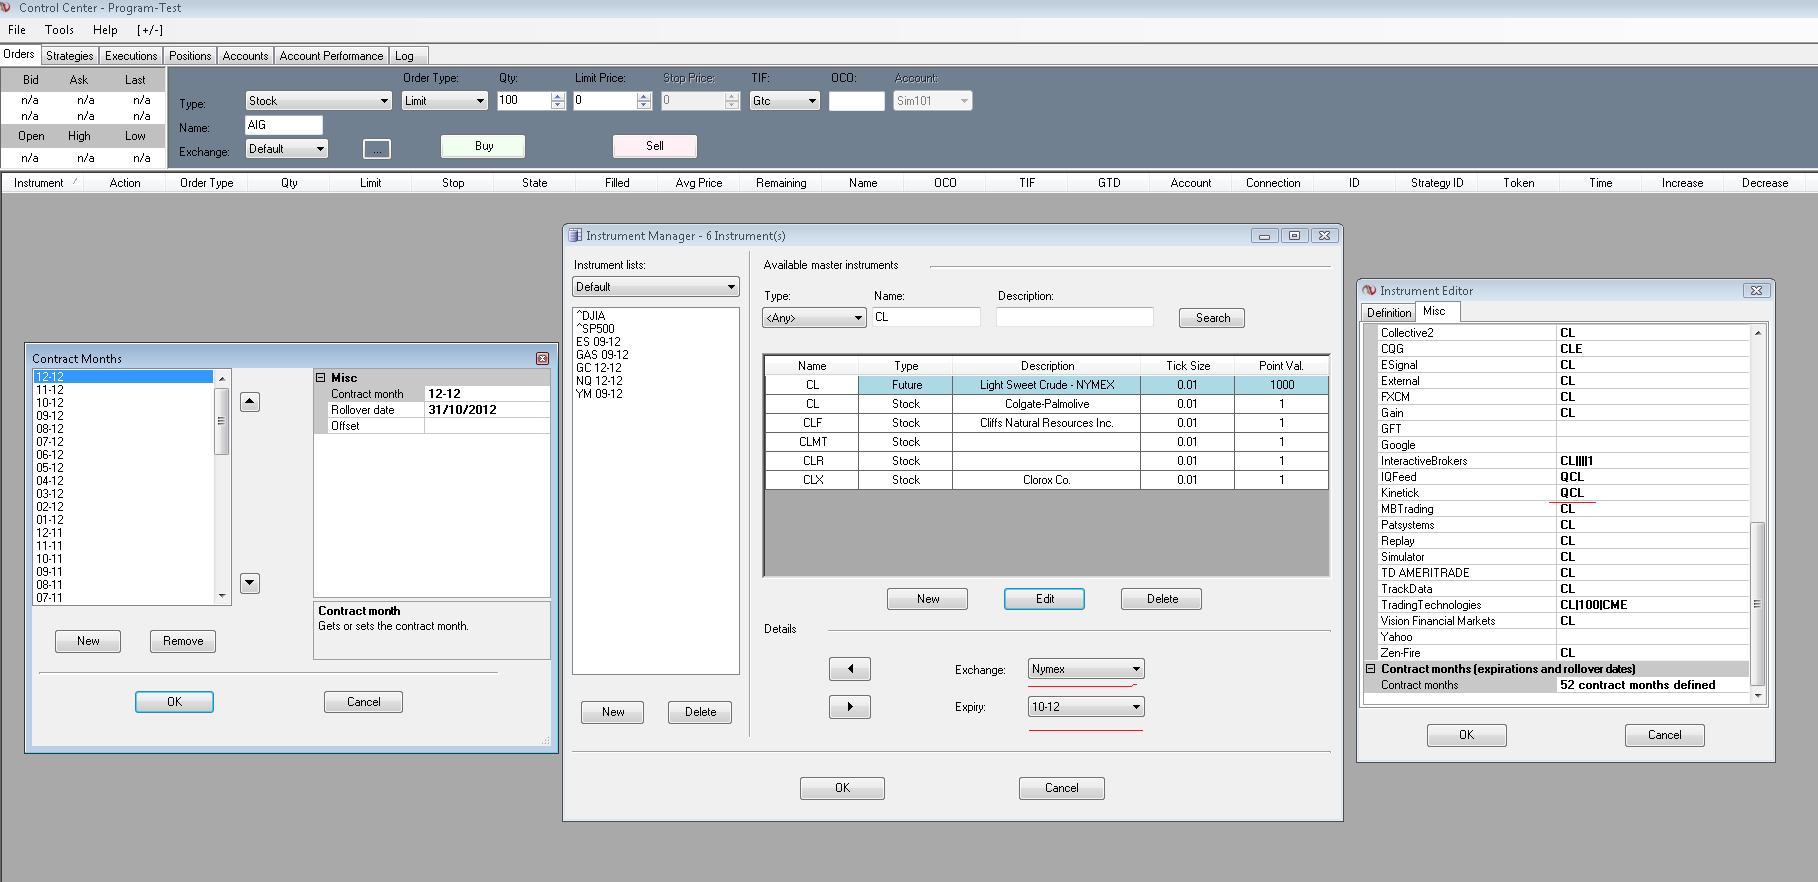Click the Description search field
Viewport: 1818px width, 882px height.
point(1075,317)
